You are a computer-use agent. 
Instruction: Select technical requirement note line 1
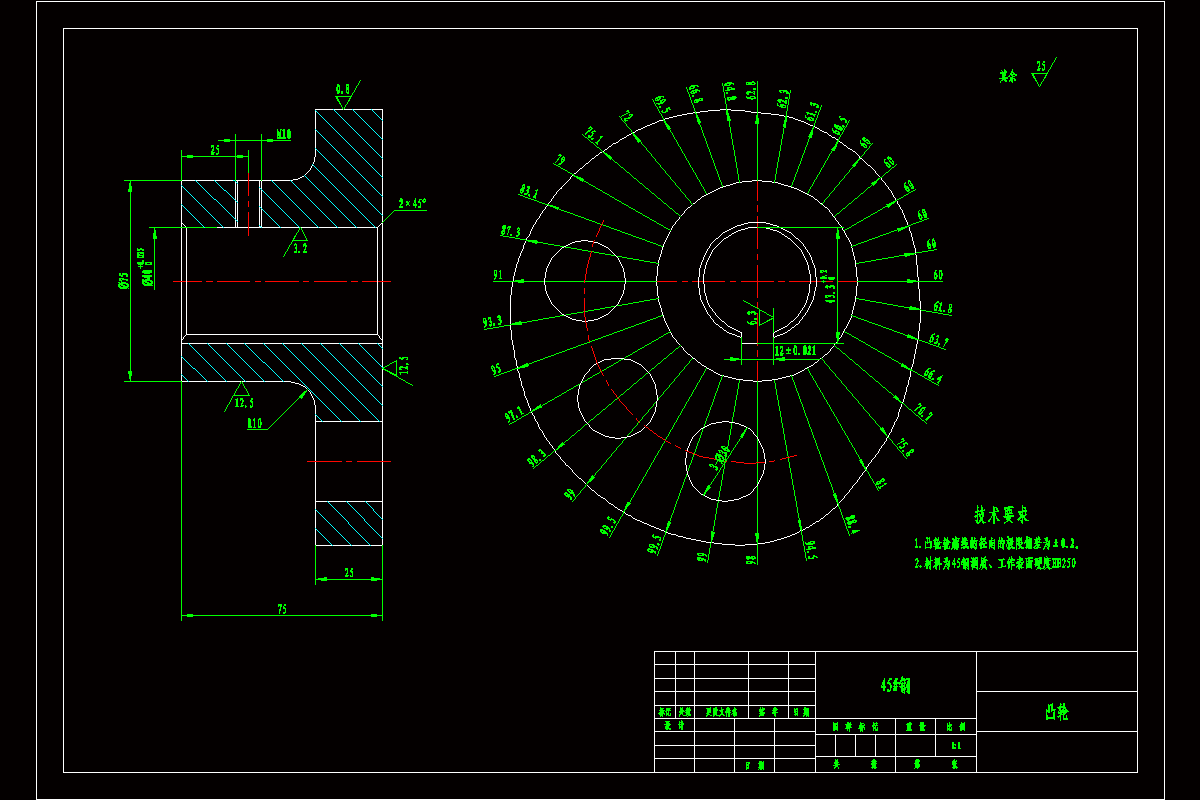[x=996, y=544]
